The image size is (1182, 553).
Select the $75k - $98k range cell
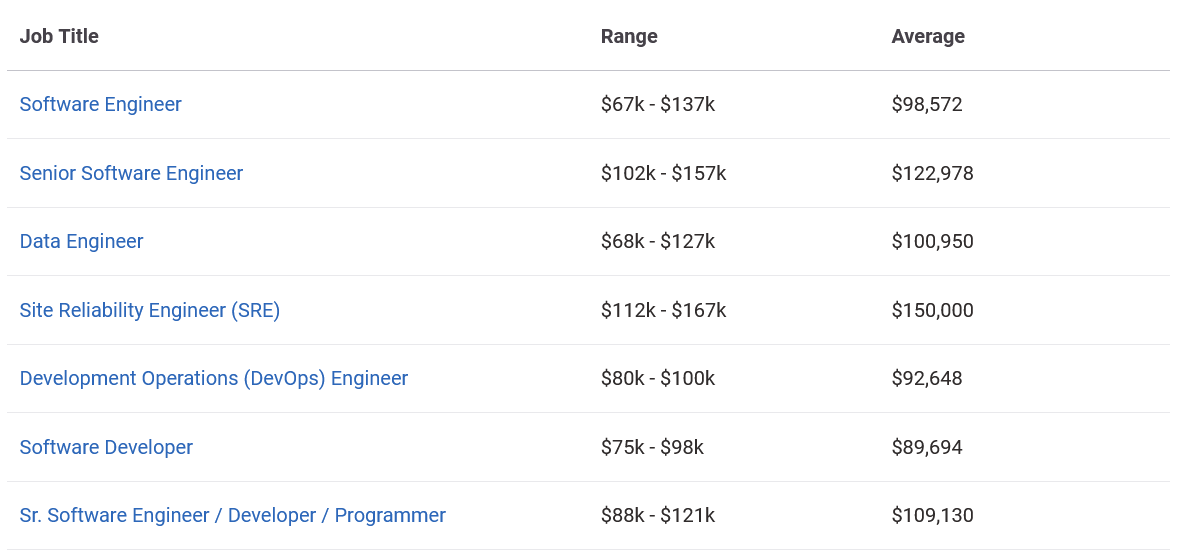[x=652, y=447]
